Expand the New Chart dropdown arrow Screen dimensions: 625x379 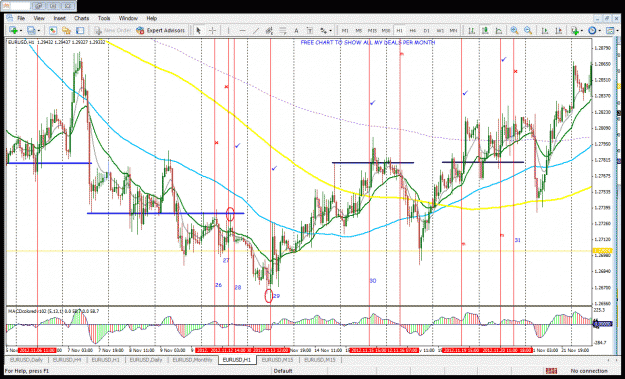(20, 30)
